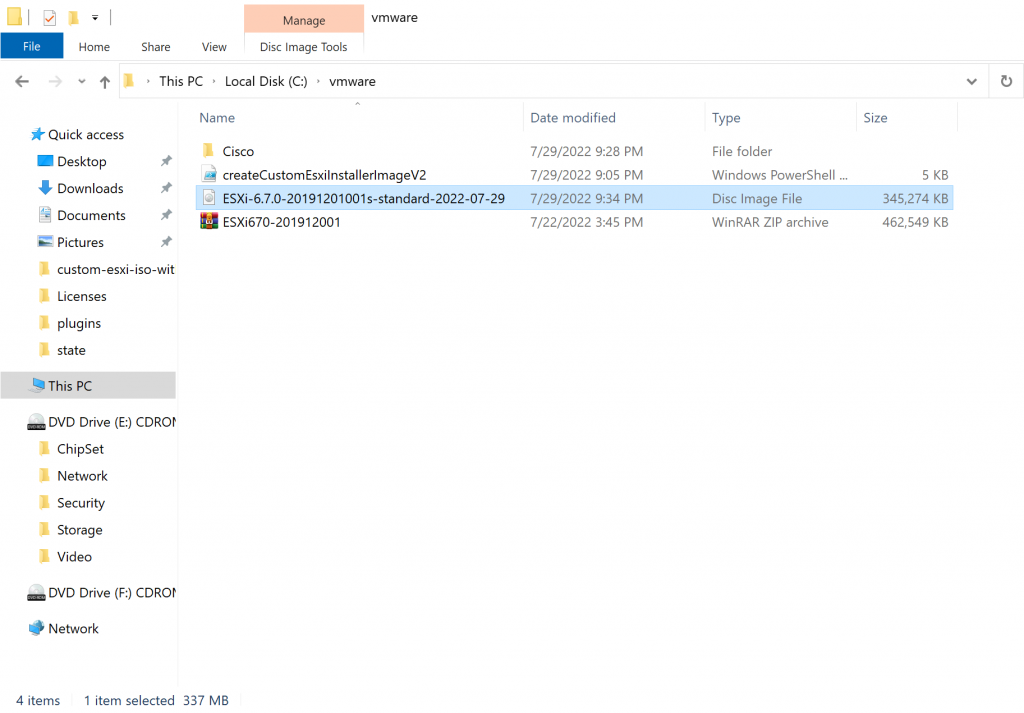
Task: Open the ChipSet folder under DVD Drive E
Action: 80,449
